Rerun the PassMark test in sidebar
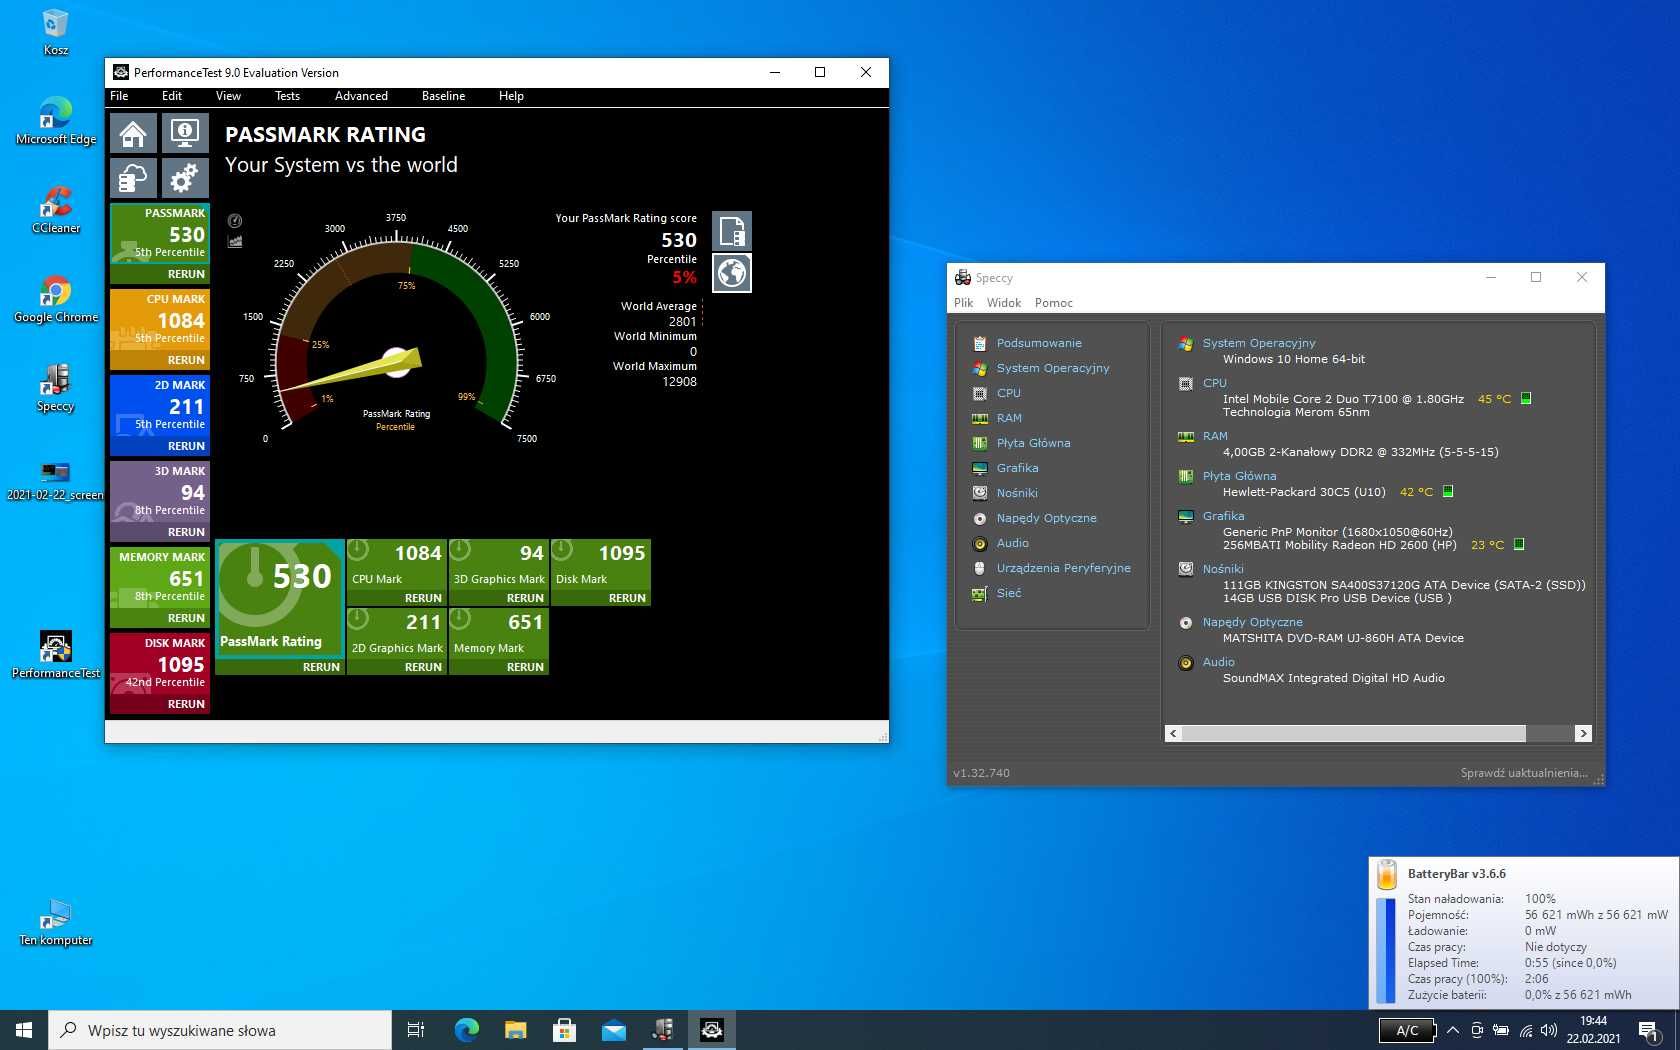Viewport: 1680px width, 1050px height. [186, 274]
